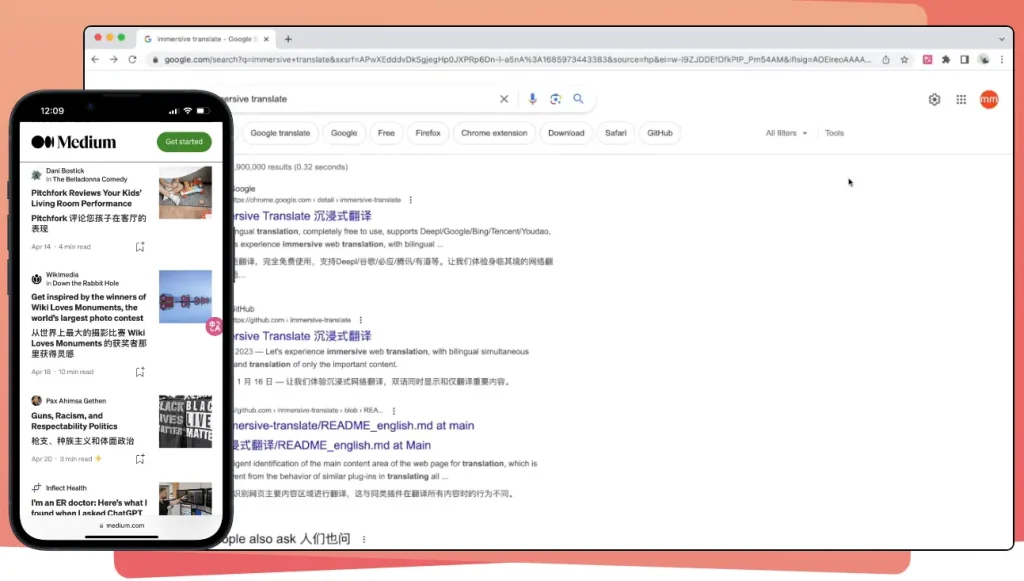Open the Chrome profile avatar in toolbar
Image resolution: width=1024 pixels, height=581 pixels.
984,59
